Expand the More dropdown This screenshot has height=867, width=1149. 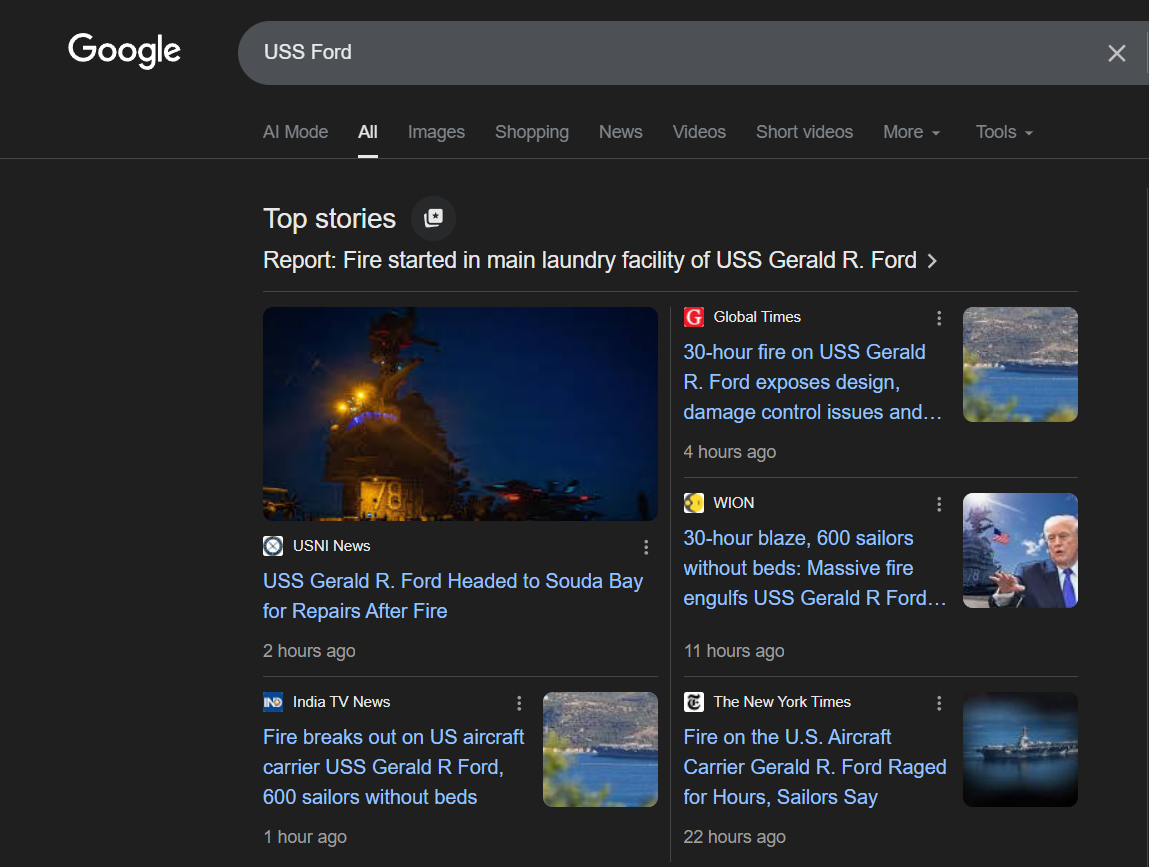click(911, 132)
